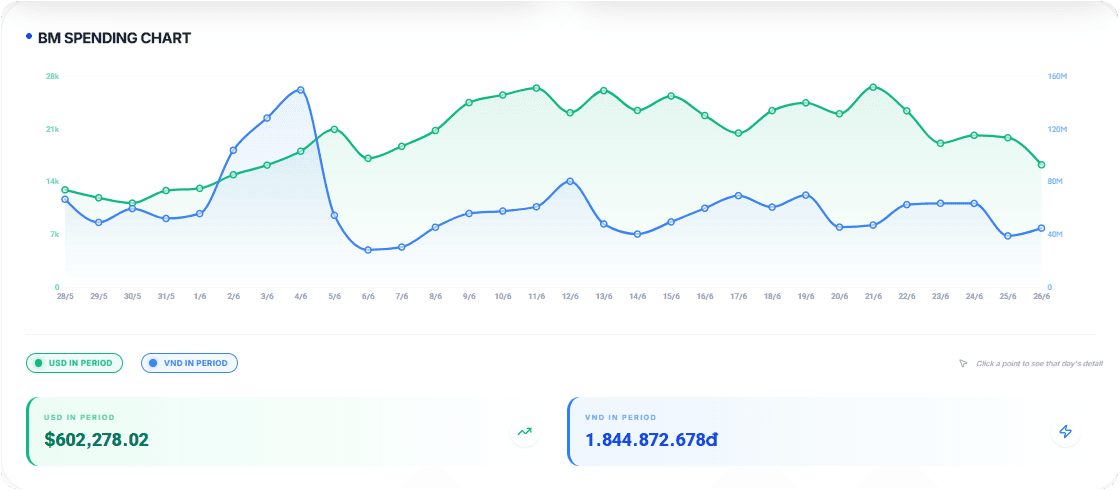1120x491 pixels.
Task: Click the green trend arrow icon
Action: pyautogui.click(x=525, y=432)
